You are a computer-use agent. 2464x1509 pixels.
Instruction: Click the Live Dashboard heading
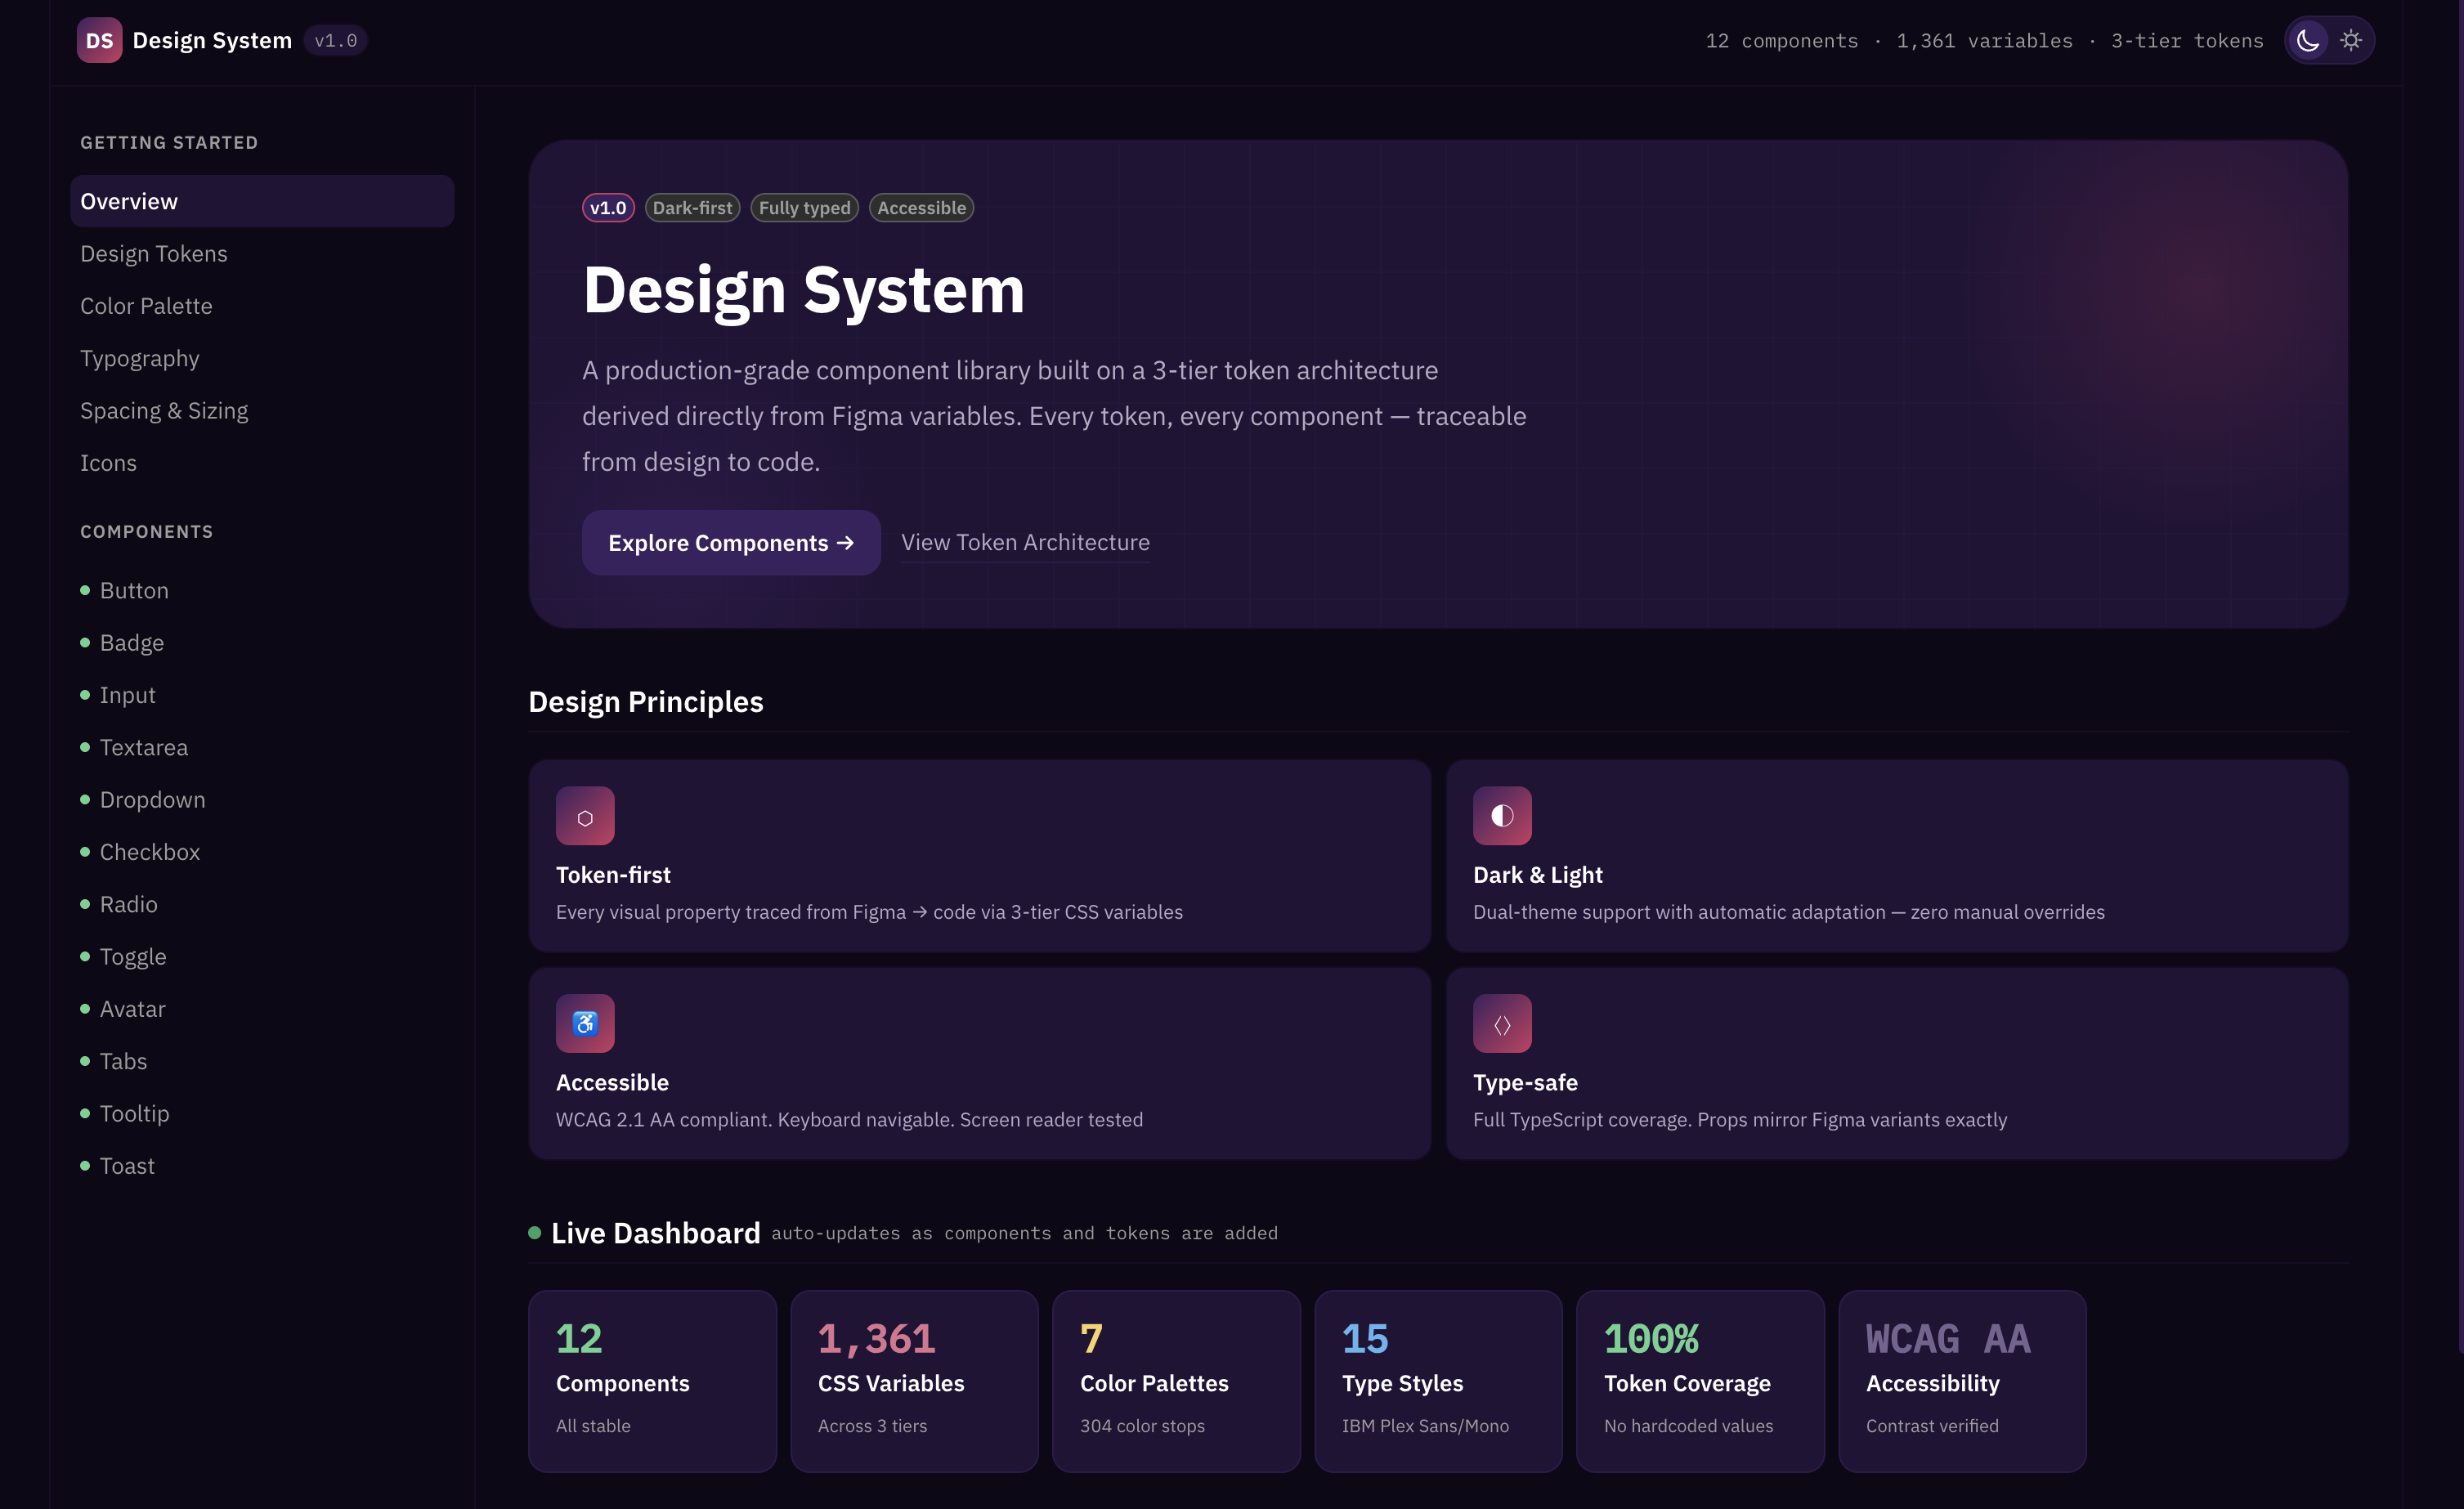[x=655, y=1233]
